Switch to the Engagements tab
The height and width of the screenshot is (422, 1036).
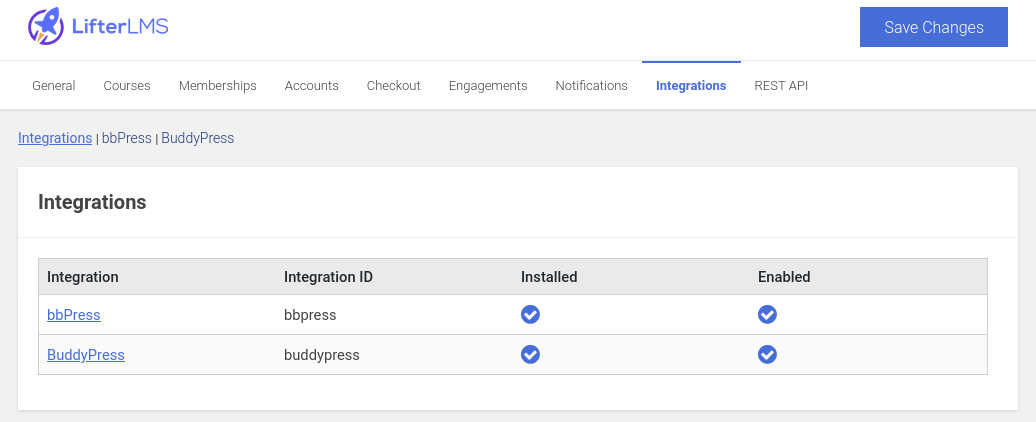(488, 86)
